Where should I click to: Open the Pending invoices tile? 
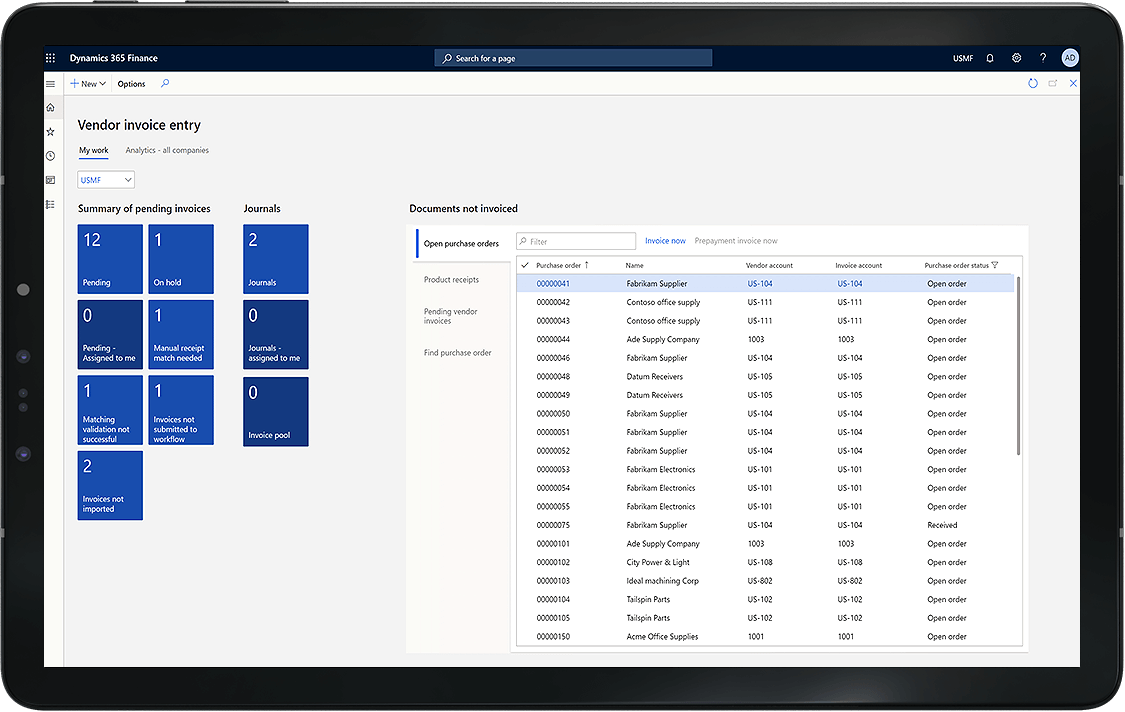110,259
